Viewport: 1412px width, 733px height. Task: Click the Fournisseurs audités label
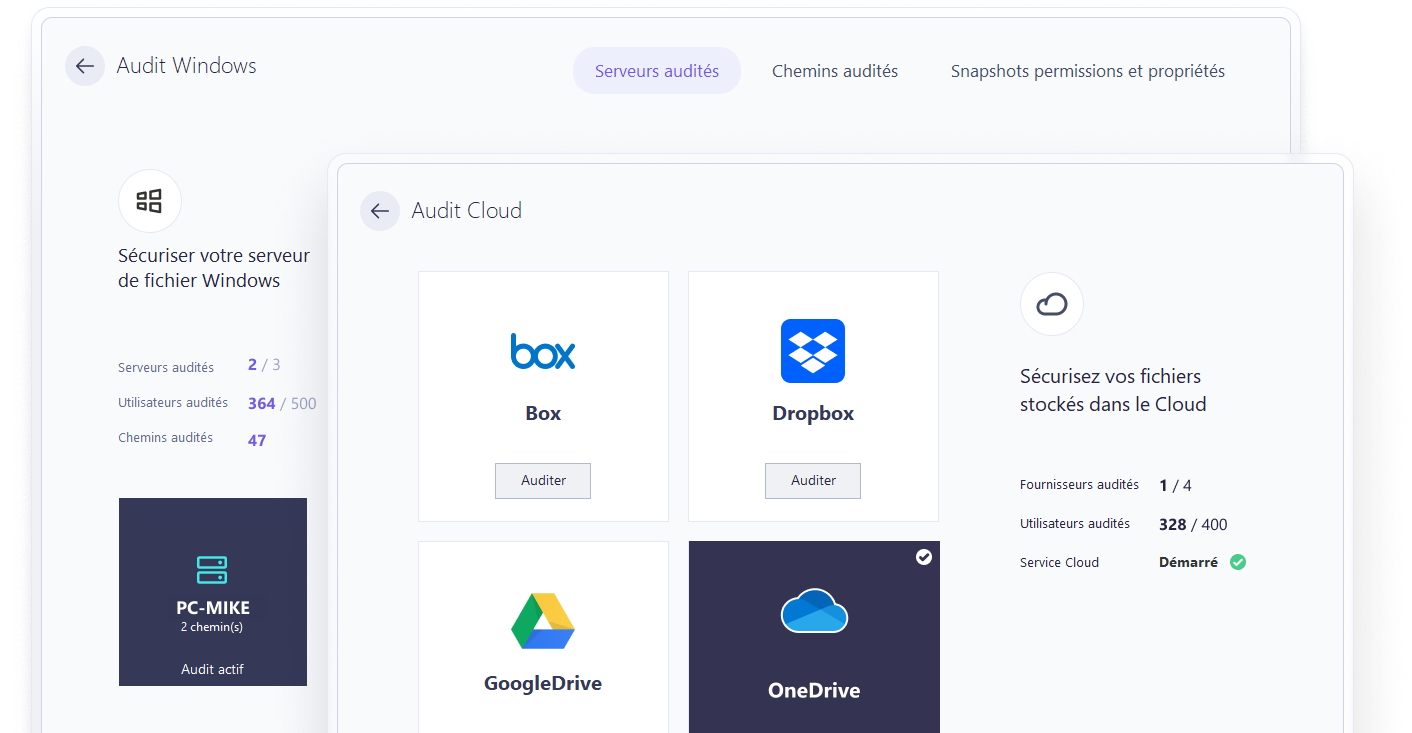[1079, 485]
